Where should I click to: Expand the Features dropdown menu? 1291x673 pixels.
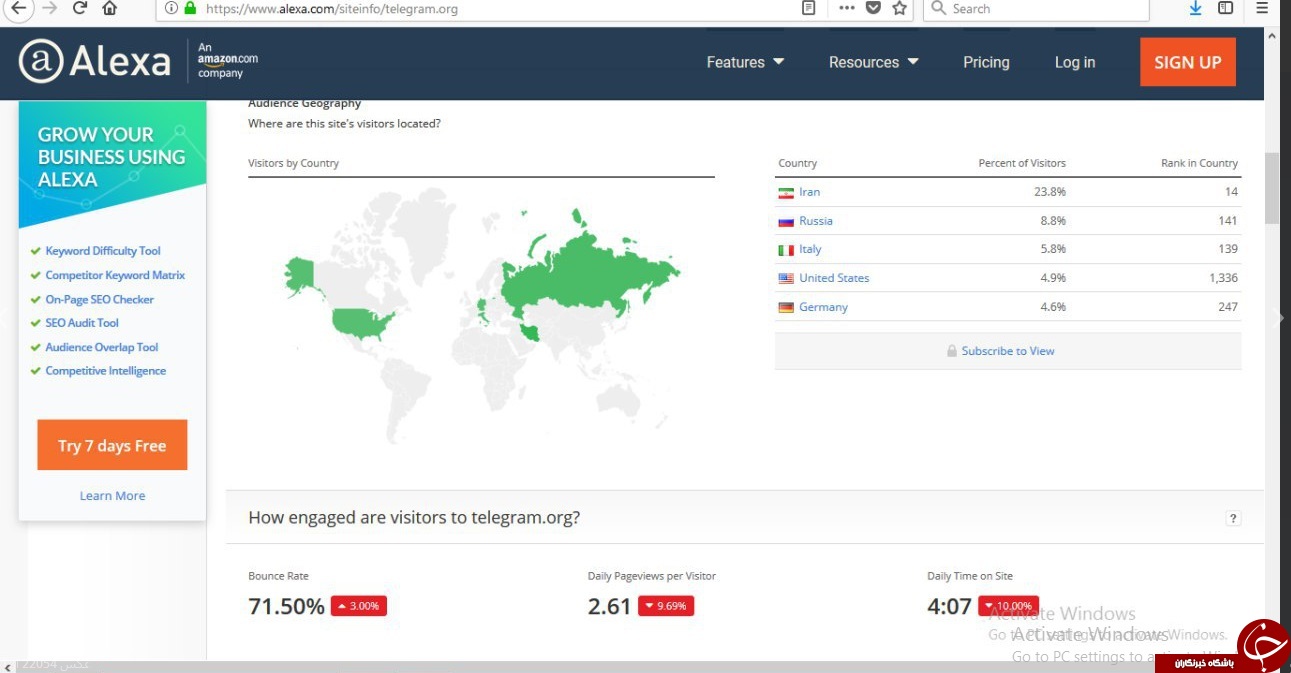coord(745,62)
